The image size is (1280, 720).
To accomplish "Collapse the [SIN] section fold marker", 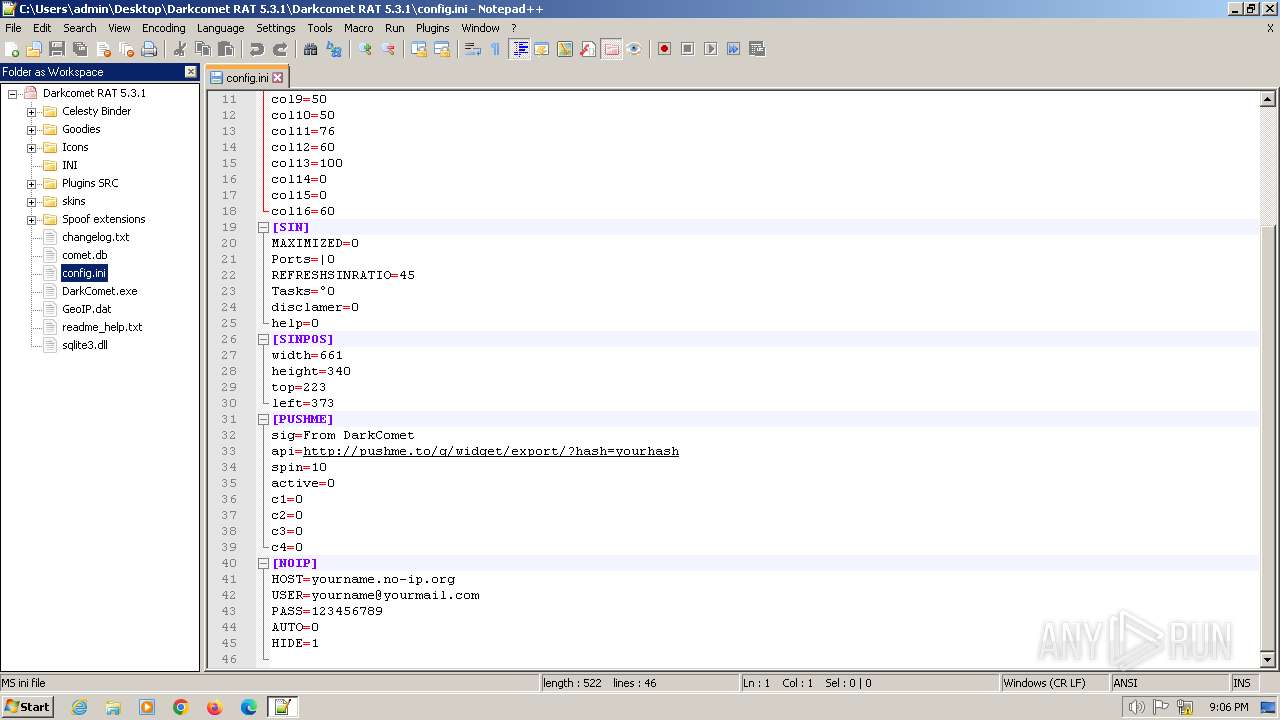I will click(263, 227).
